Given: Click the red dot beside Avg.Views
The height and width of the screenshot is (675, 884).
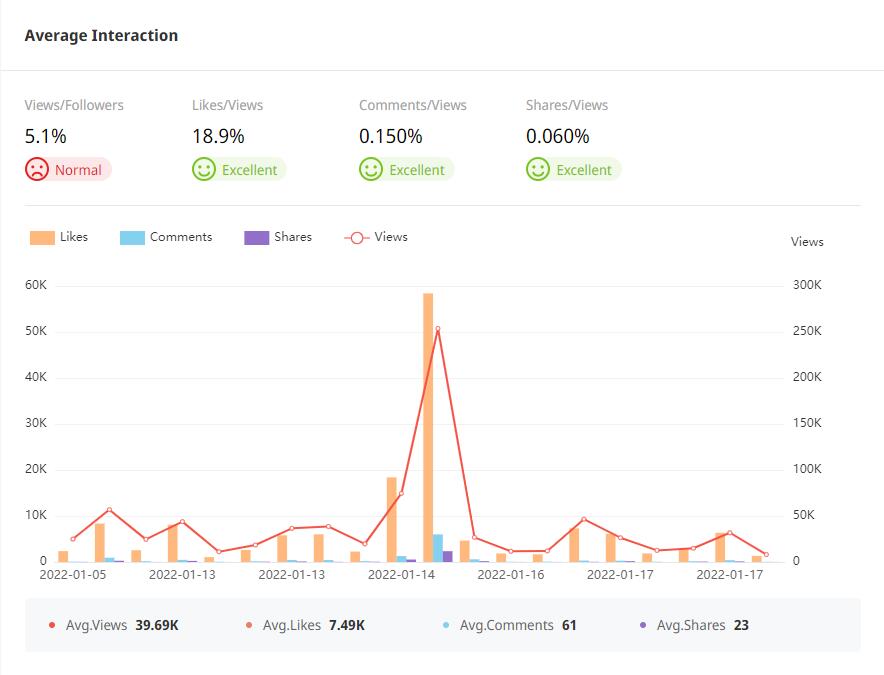Looking at the screenshot, I should 52,625.
